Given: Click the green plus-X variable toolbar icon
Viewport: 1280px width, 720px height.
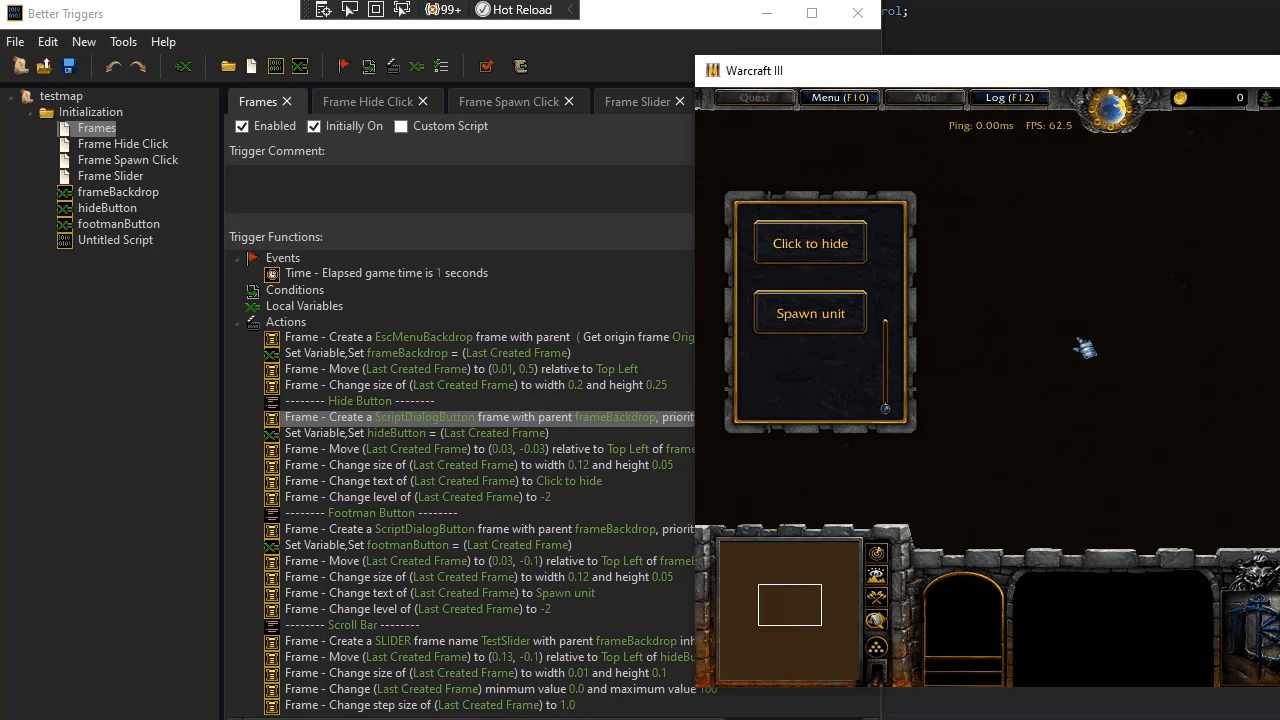Looking at the screenshot, I should tap(183, 66).
